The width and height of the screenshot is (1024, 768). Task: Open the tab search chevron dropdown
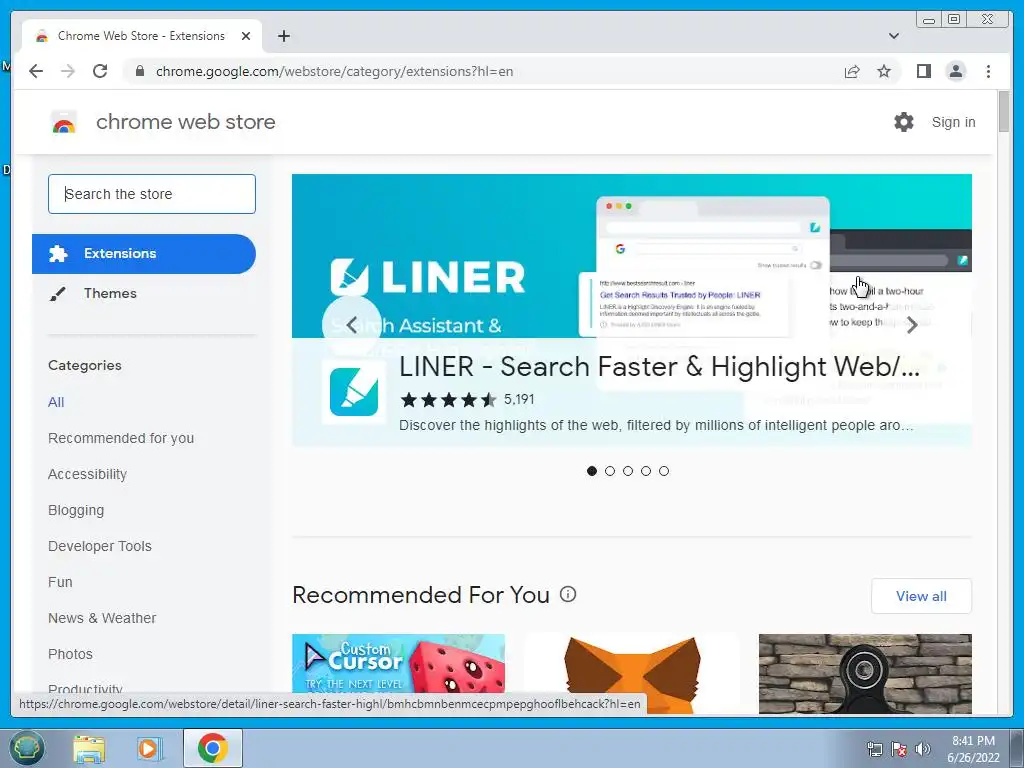(x=893, y=36)
